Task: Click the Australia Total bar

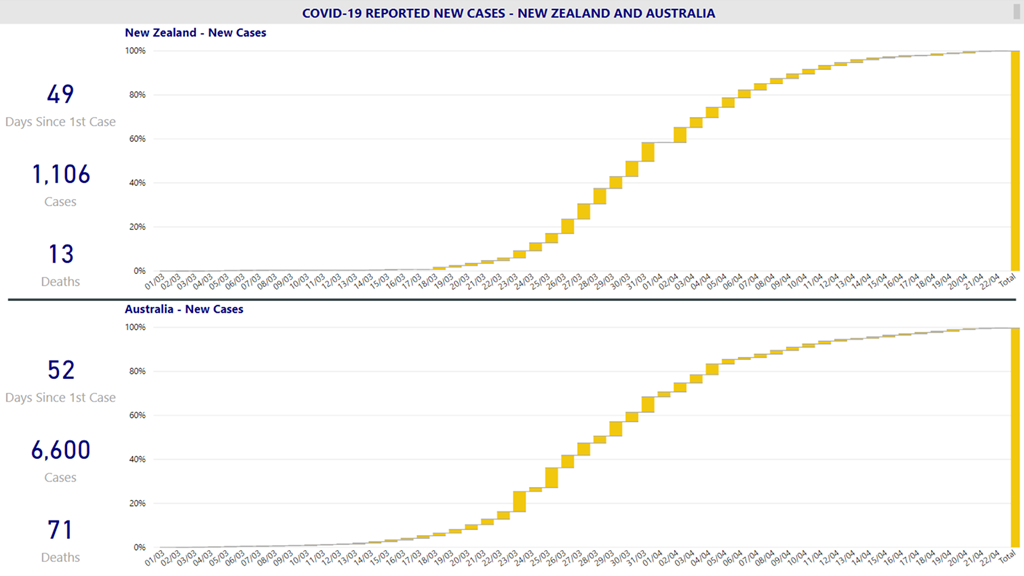Action: pyautogui.click(x=1015, y=437)
